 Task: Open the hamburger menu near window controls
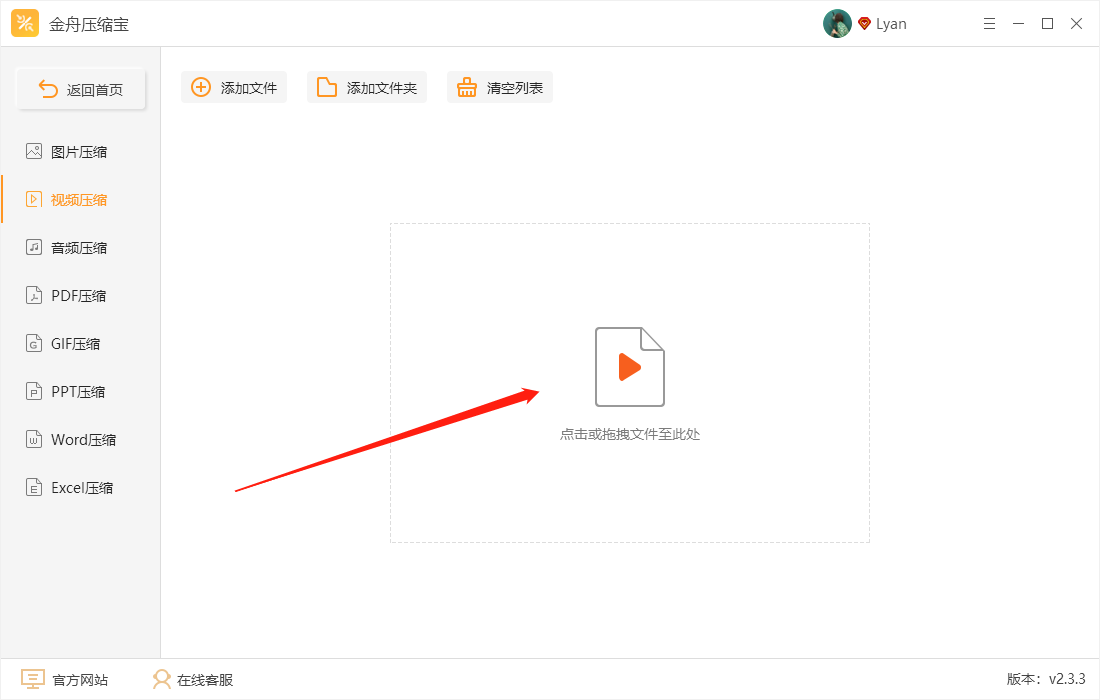pos(989,23)
